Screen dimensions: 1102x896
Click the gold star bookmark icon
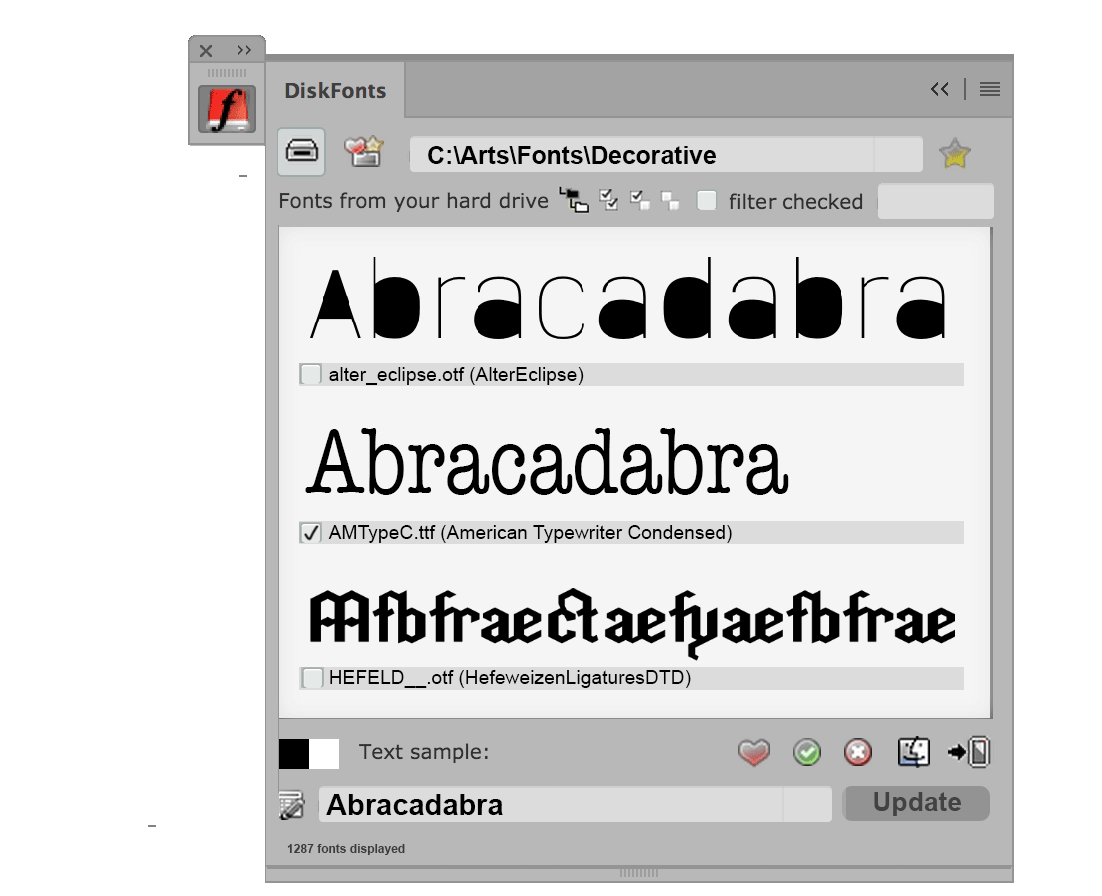(955, 154)
